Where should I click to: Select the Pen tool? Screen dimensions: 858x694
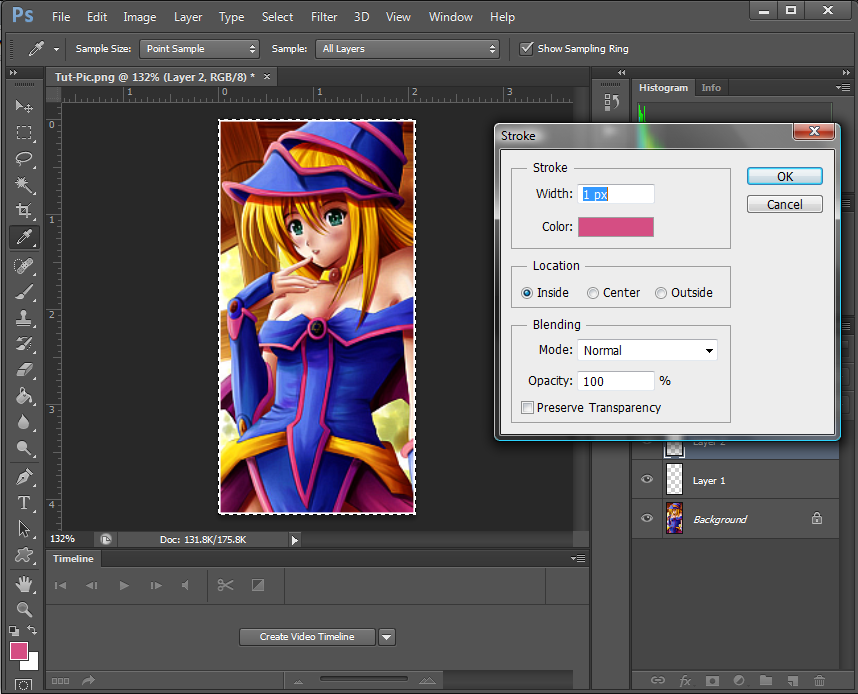point(24,477)
